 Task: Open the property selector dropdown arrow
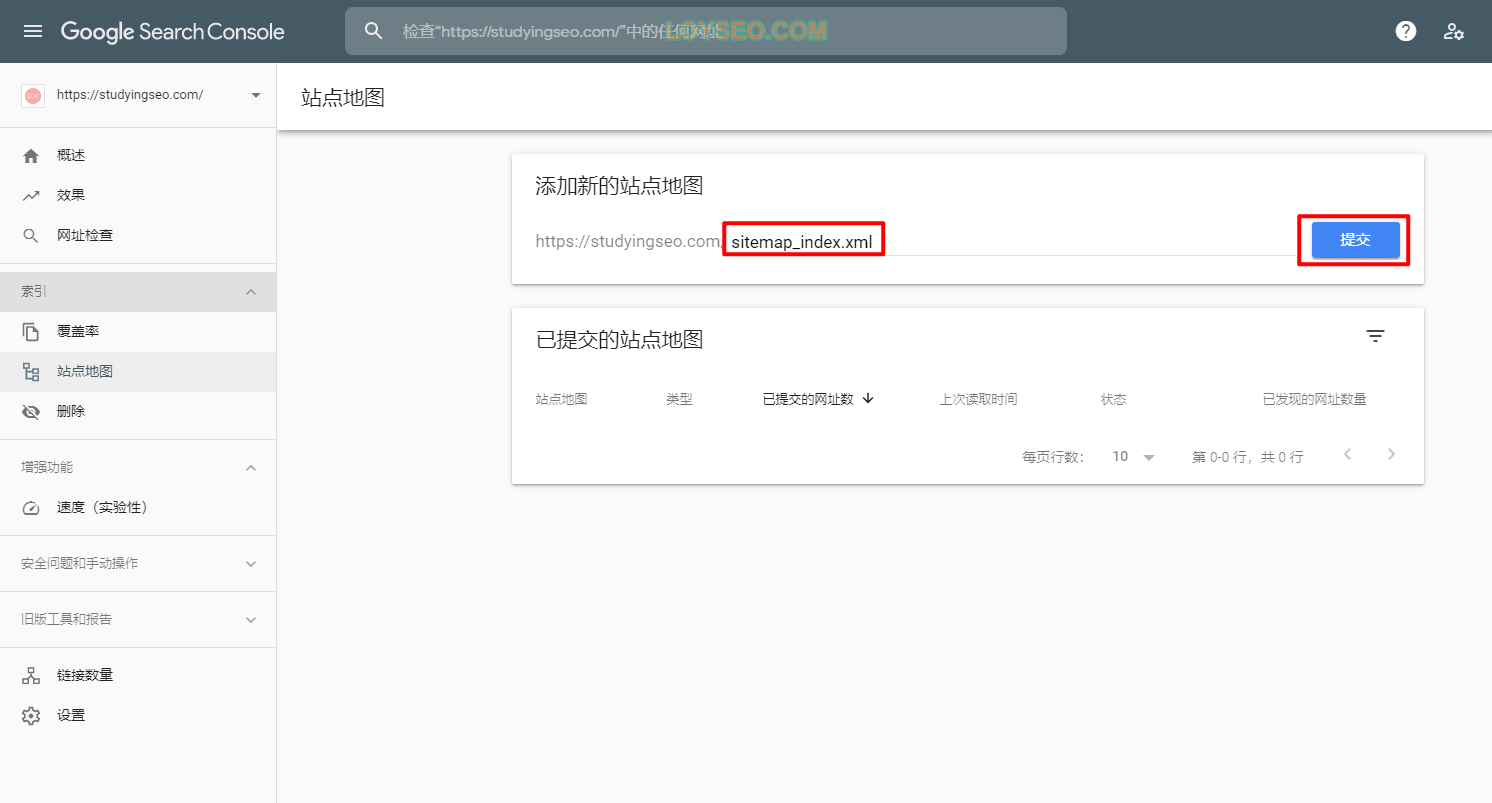[x=256, y=95]
